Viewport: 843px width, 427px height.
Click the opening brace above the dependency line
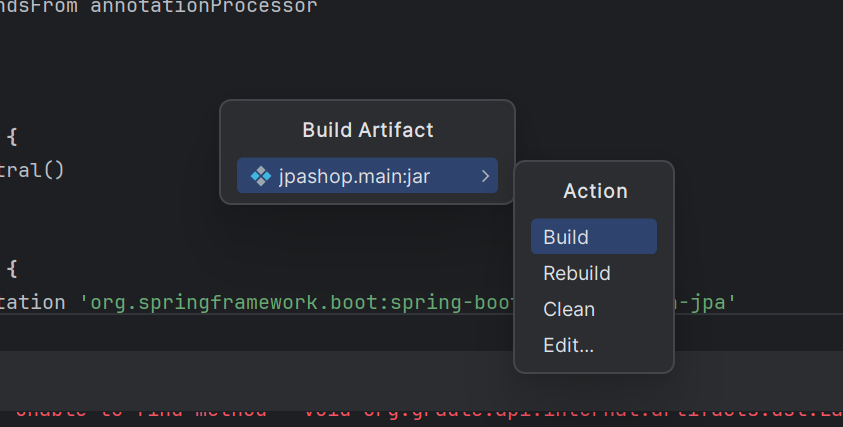pos(12,268)
